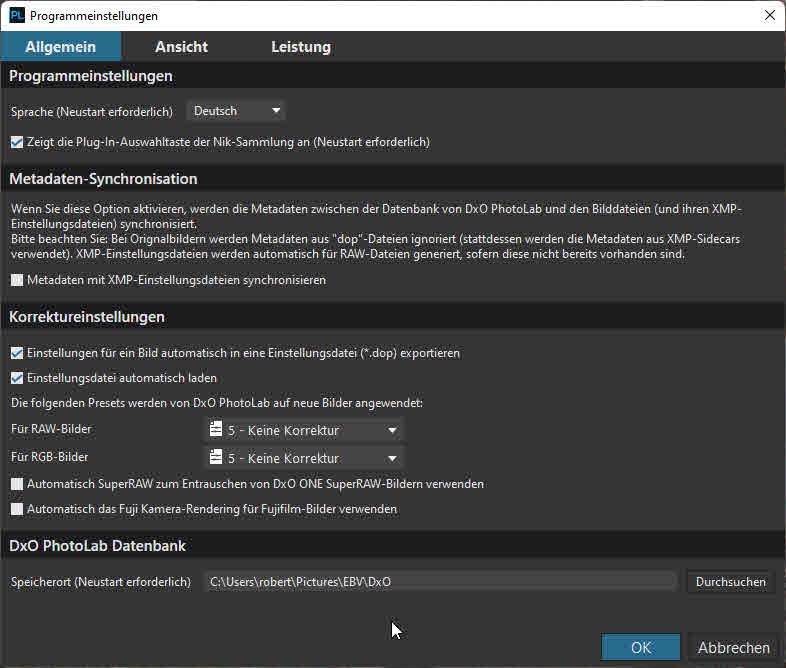This screenshot has height=668, width=786.
Task: Disable the Nik-Sammlung plug-in button checkbox
Action: 17,142
